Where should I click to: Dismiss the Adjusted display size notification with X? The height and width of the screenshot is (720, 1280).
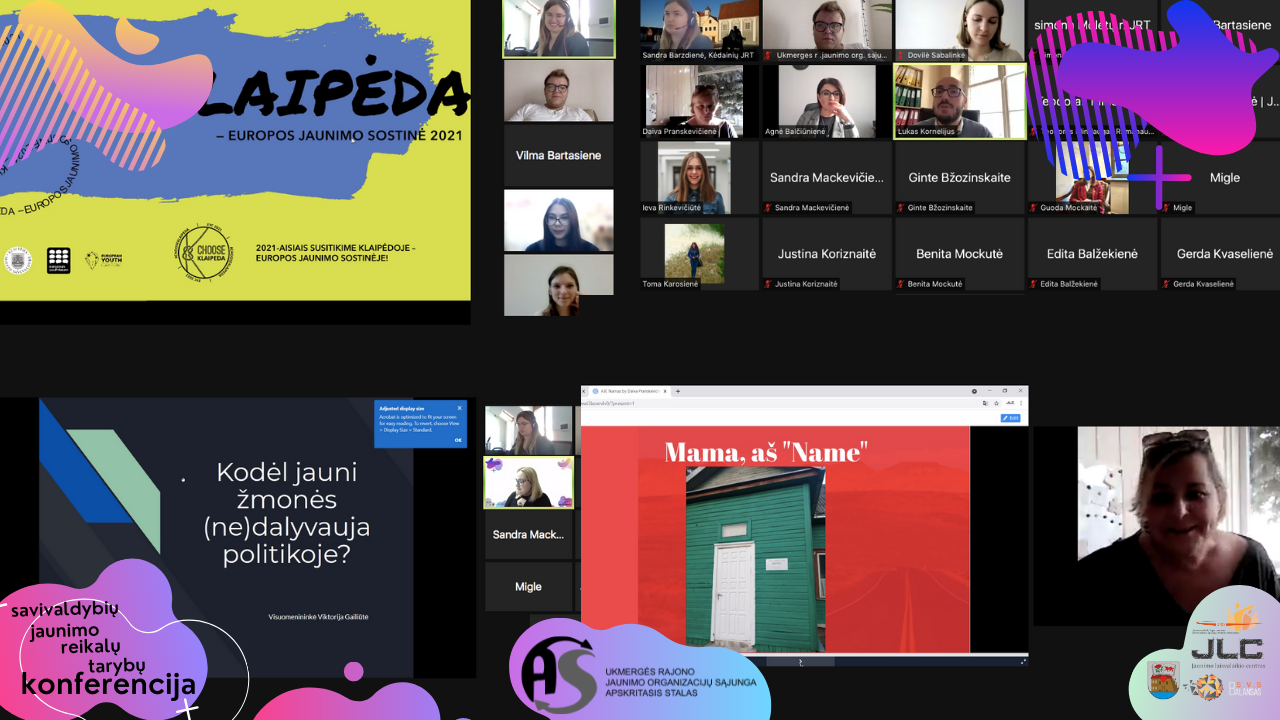[x=460, y=408]
